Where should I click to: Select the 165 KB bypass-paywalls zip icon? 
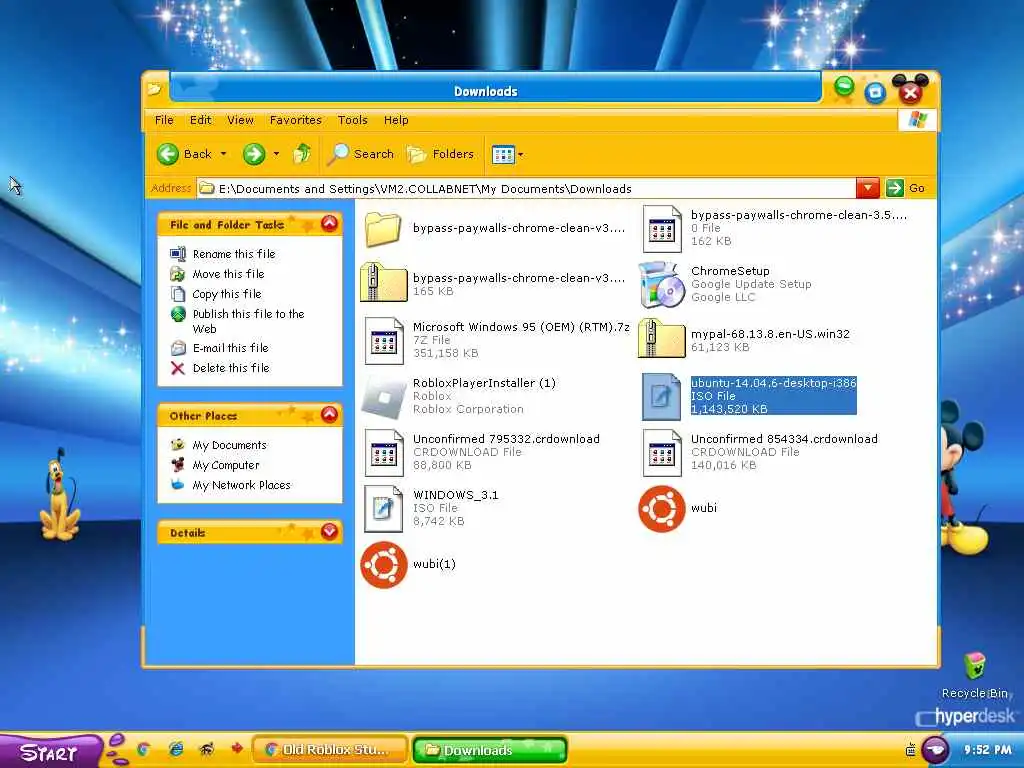pos(383,282)
